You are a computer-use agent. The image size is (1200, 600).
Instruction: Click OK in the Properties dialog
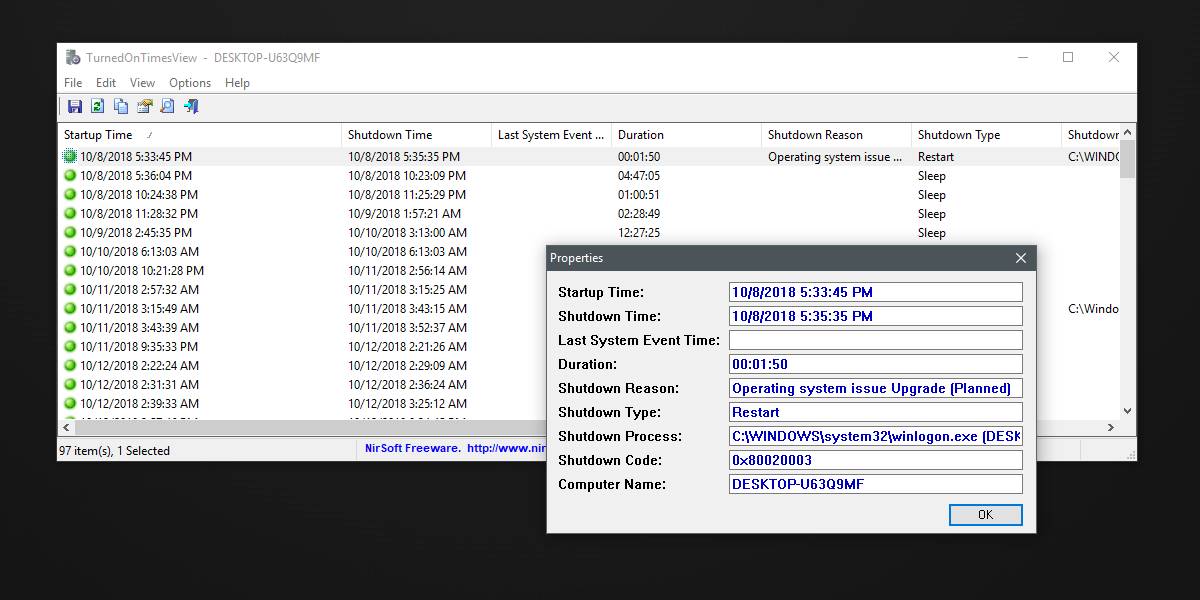click(985, 515)
